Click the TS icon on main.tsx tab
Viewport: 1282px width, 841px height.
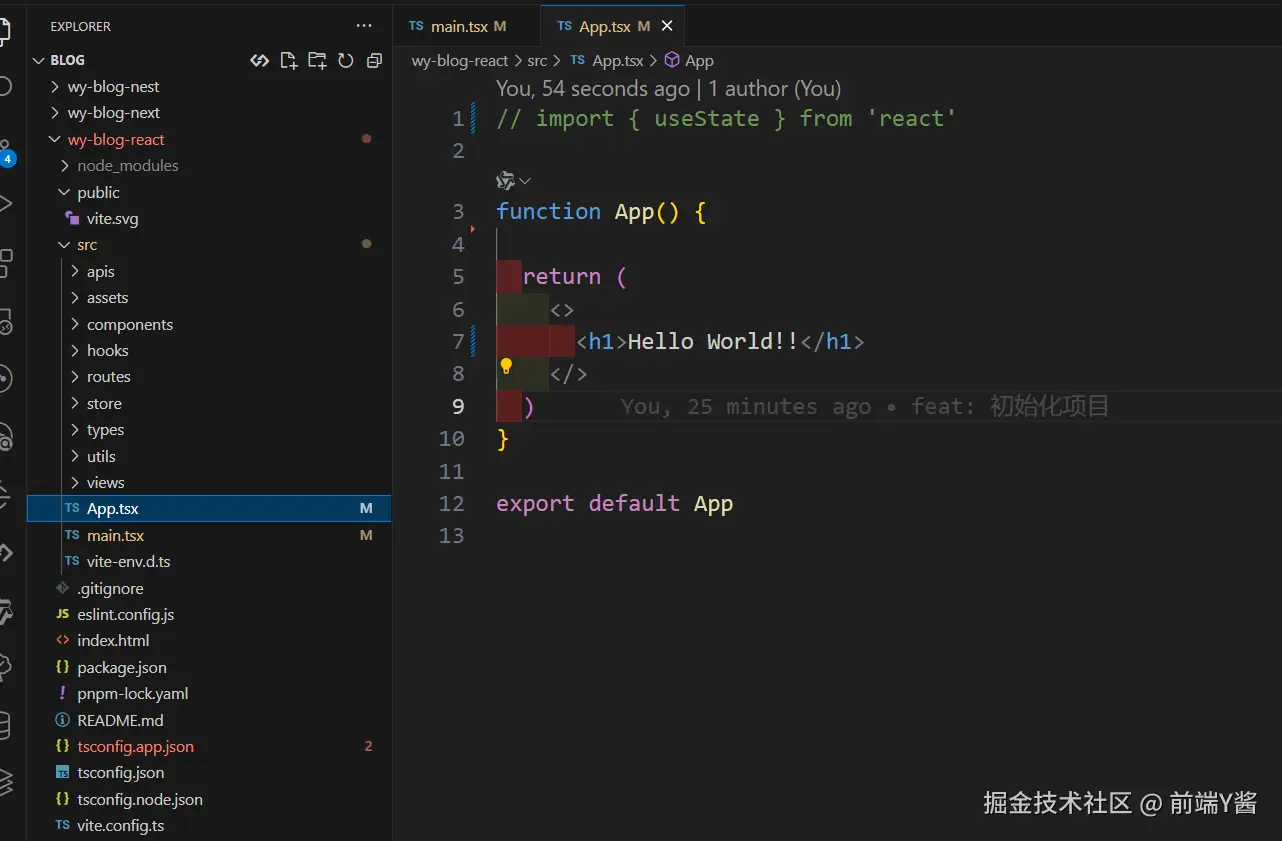(416, 26)
